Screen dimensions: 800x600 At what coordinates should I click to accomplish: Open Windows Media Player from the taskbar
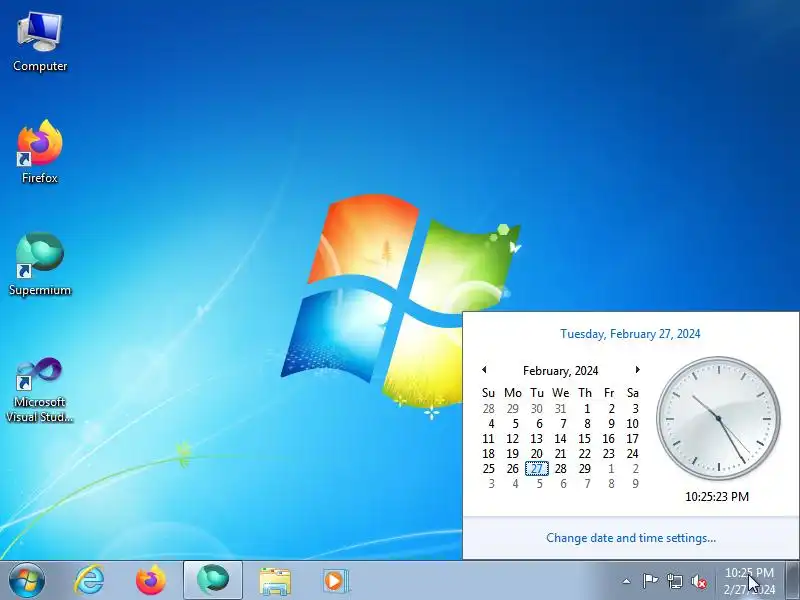[x=336, y=581]
